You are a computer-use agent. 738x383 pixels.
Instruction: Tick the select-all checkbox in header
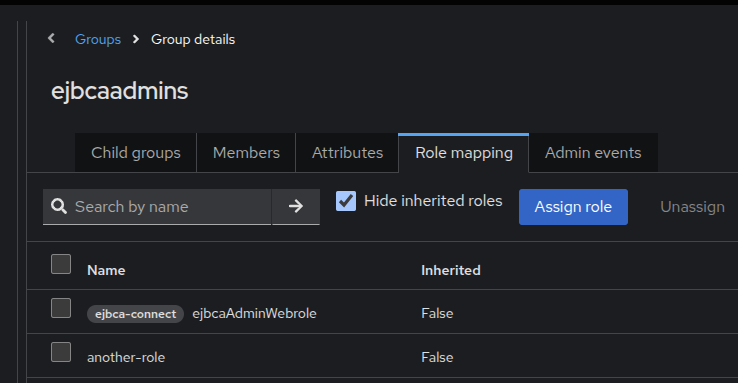pyautogui.click(x=61, y=264)
